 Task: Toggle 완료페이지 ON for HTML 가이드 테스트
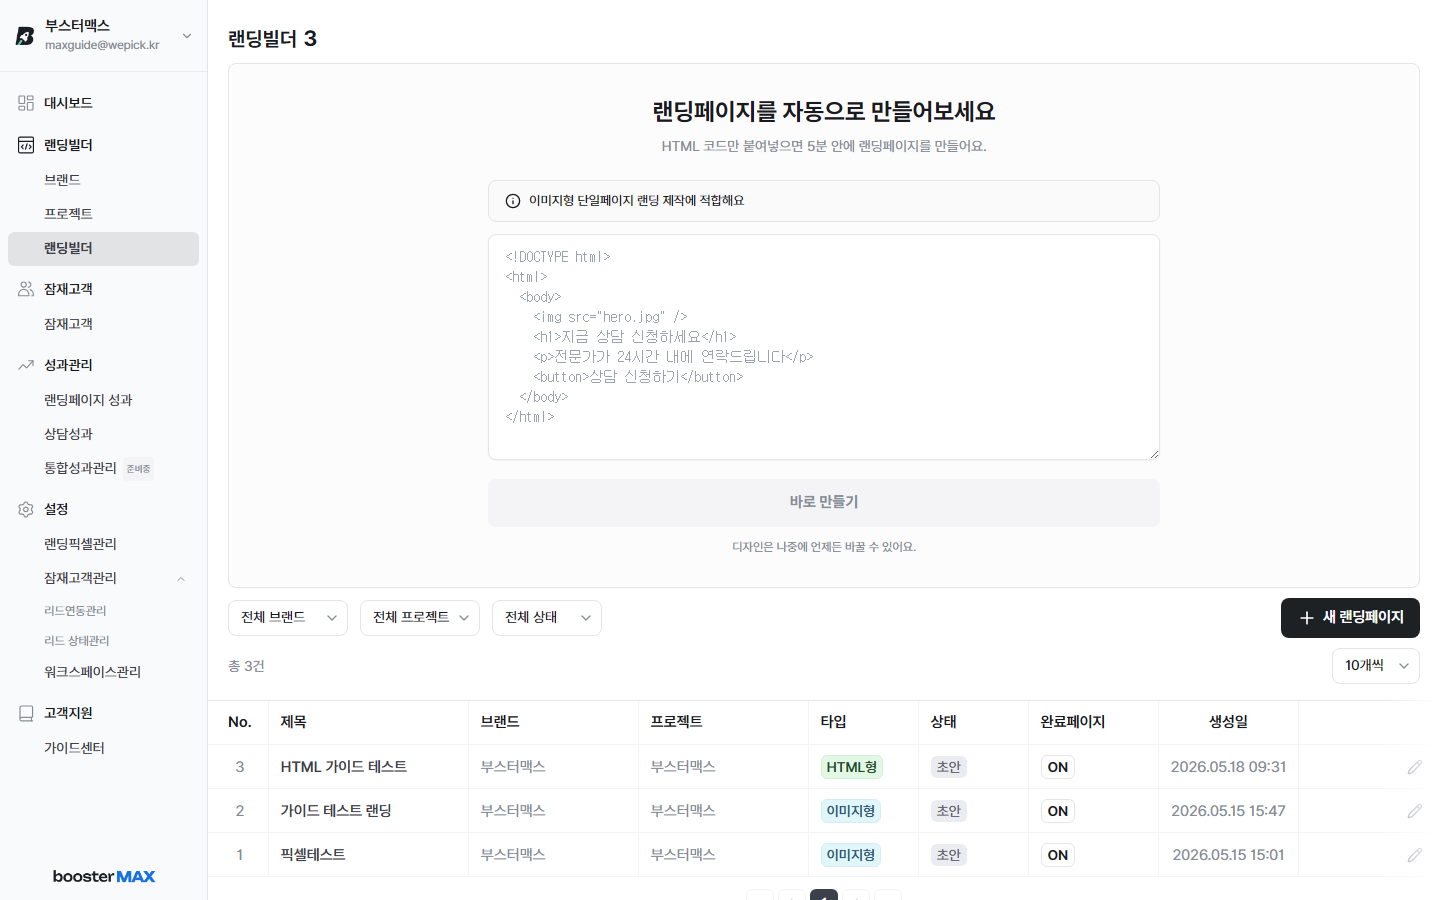[1058, 767]
